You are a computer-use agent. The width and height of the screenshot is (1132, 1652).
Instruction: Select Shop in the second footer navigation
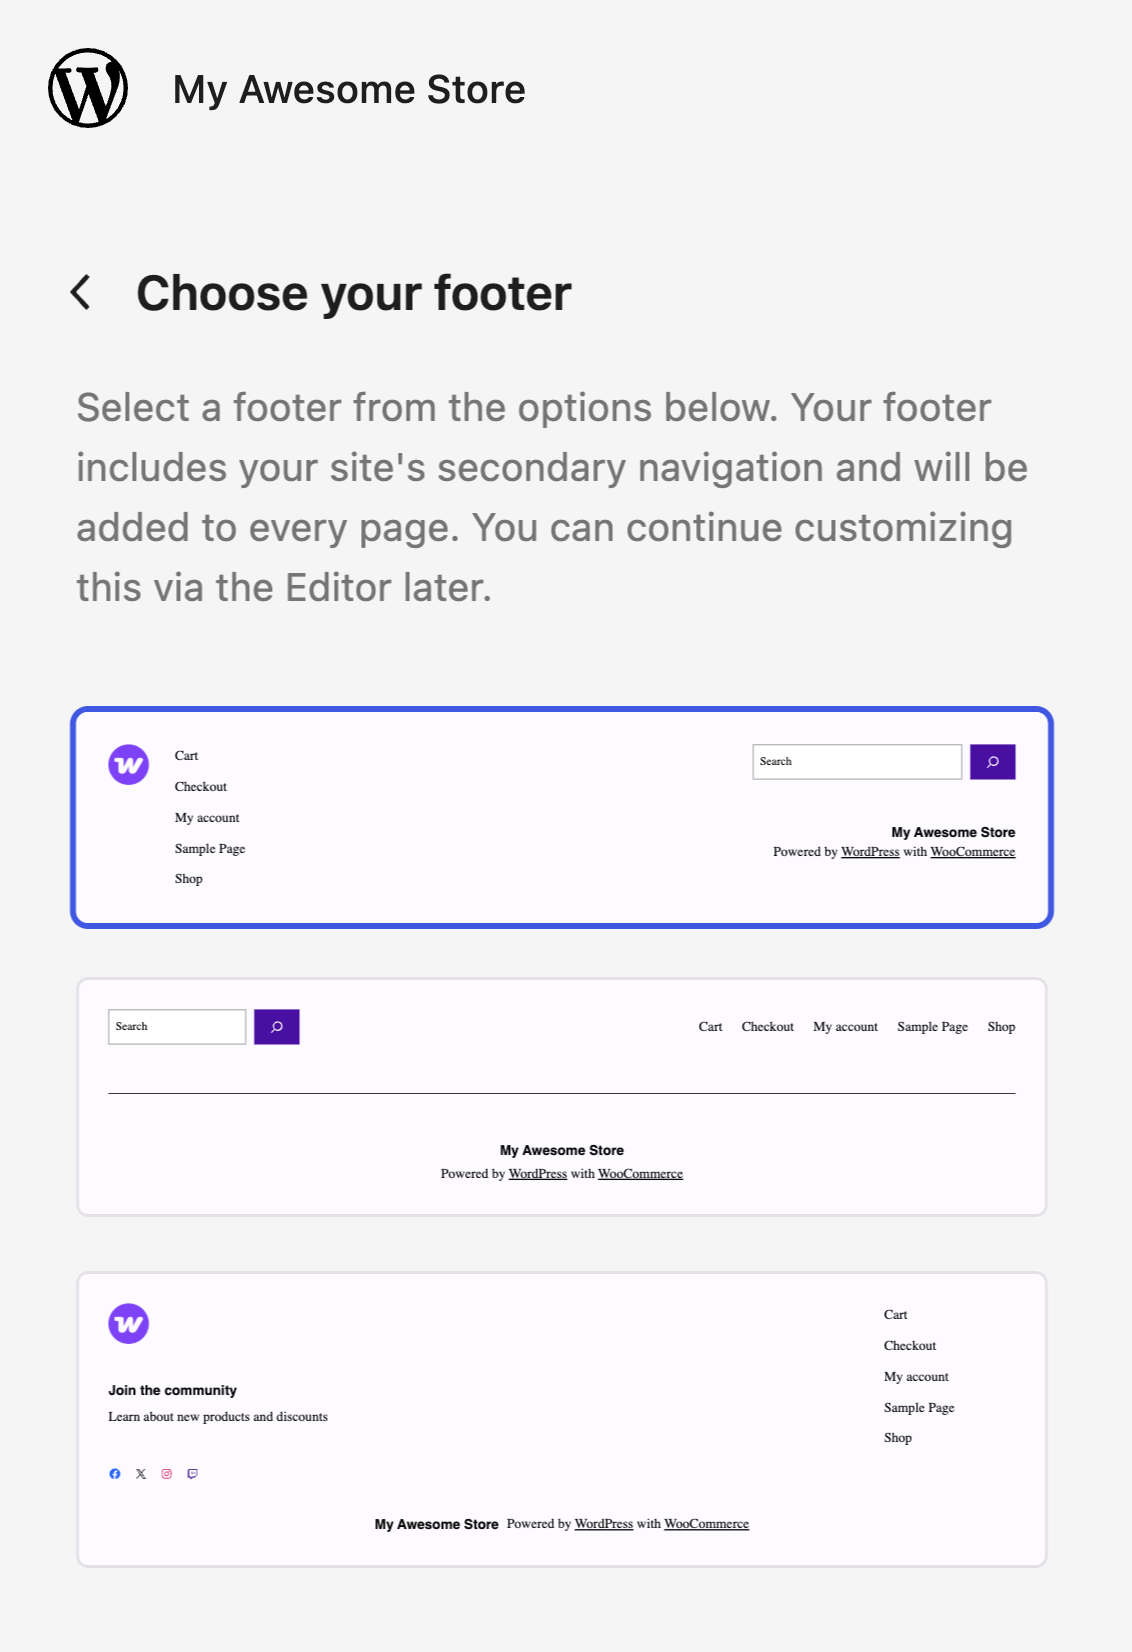click(x=1002, y=1026)
